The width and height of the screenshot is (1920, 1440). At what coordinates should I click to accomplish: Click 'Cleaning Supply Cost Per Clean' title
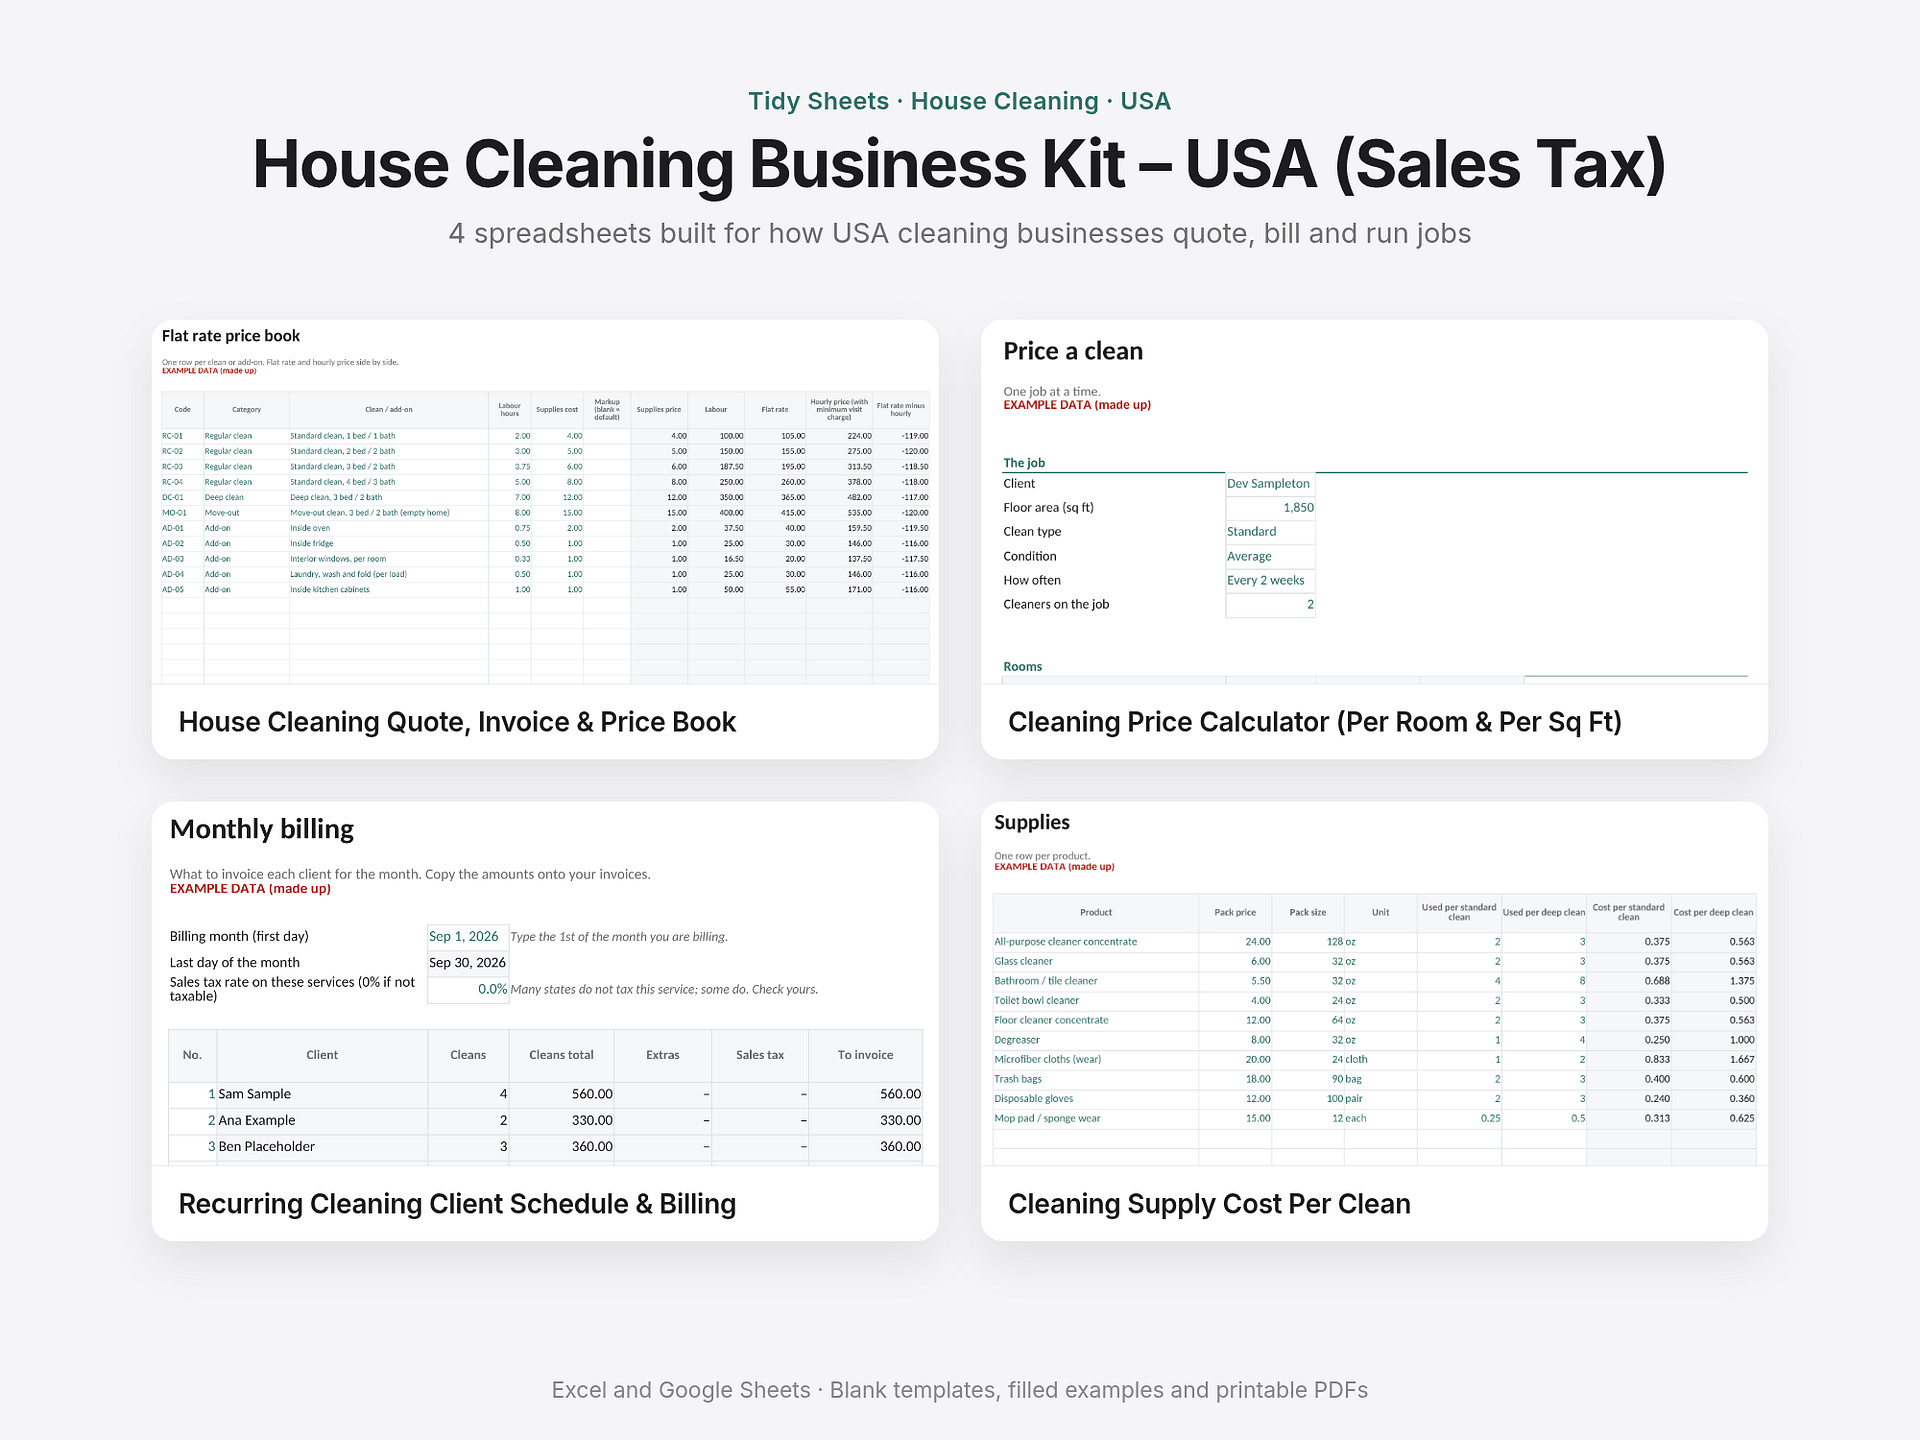coord(1209,1204)
